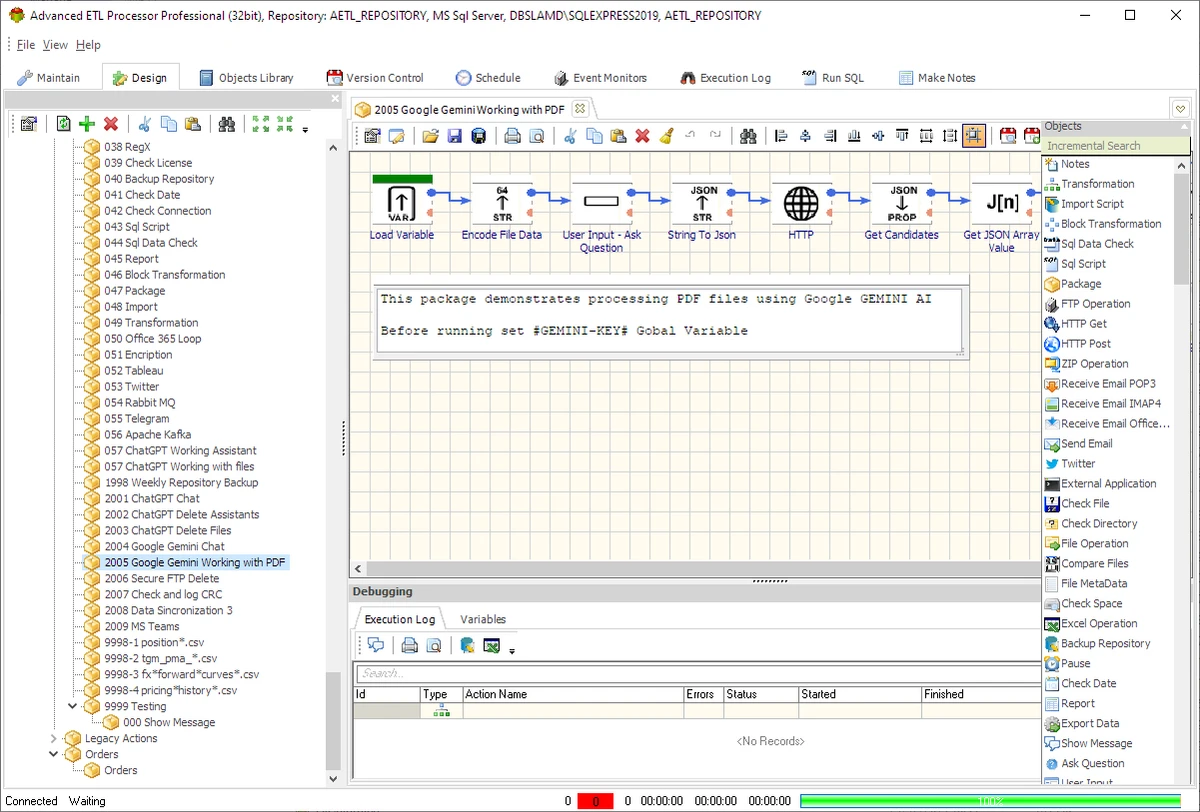Click the binoculars search icon in tree toolbar
Image resolution: width=1200 pixels, height=812 pixels.
click(x=228, y=124)
